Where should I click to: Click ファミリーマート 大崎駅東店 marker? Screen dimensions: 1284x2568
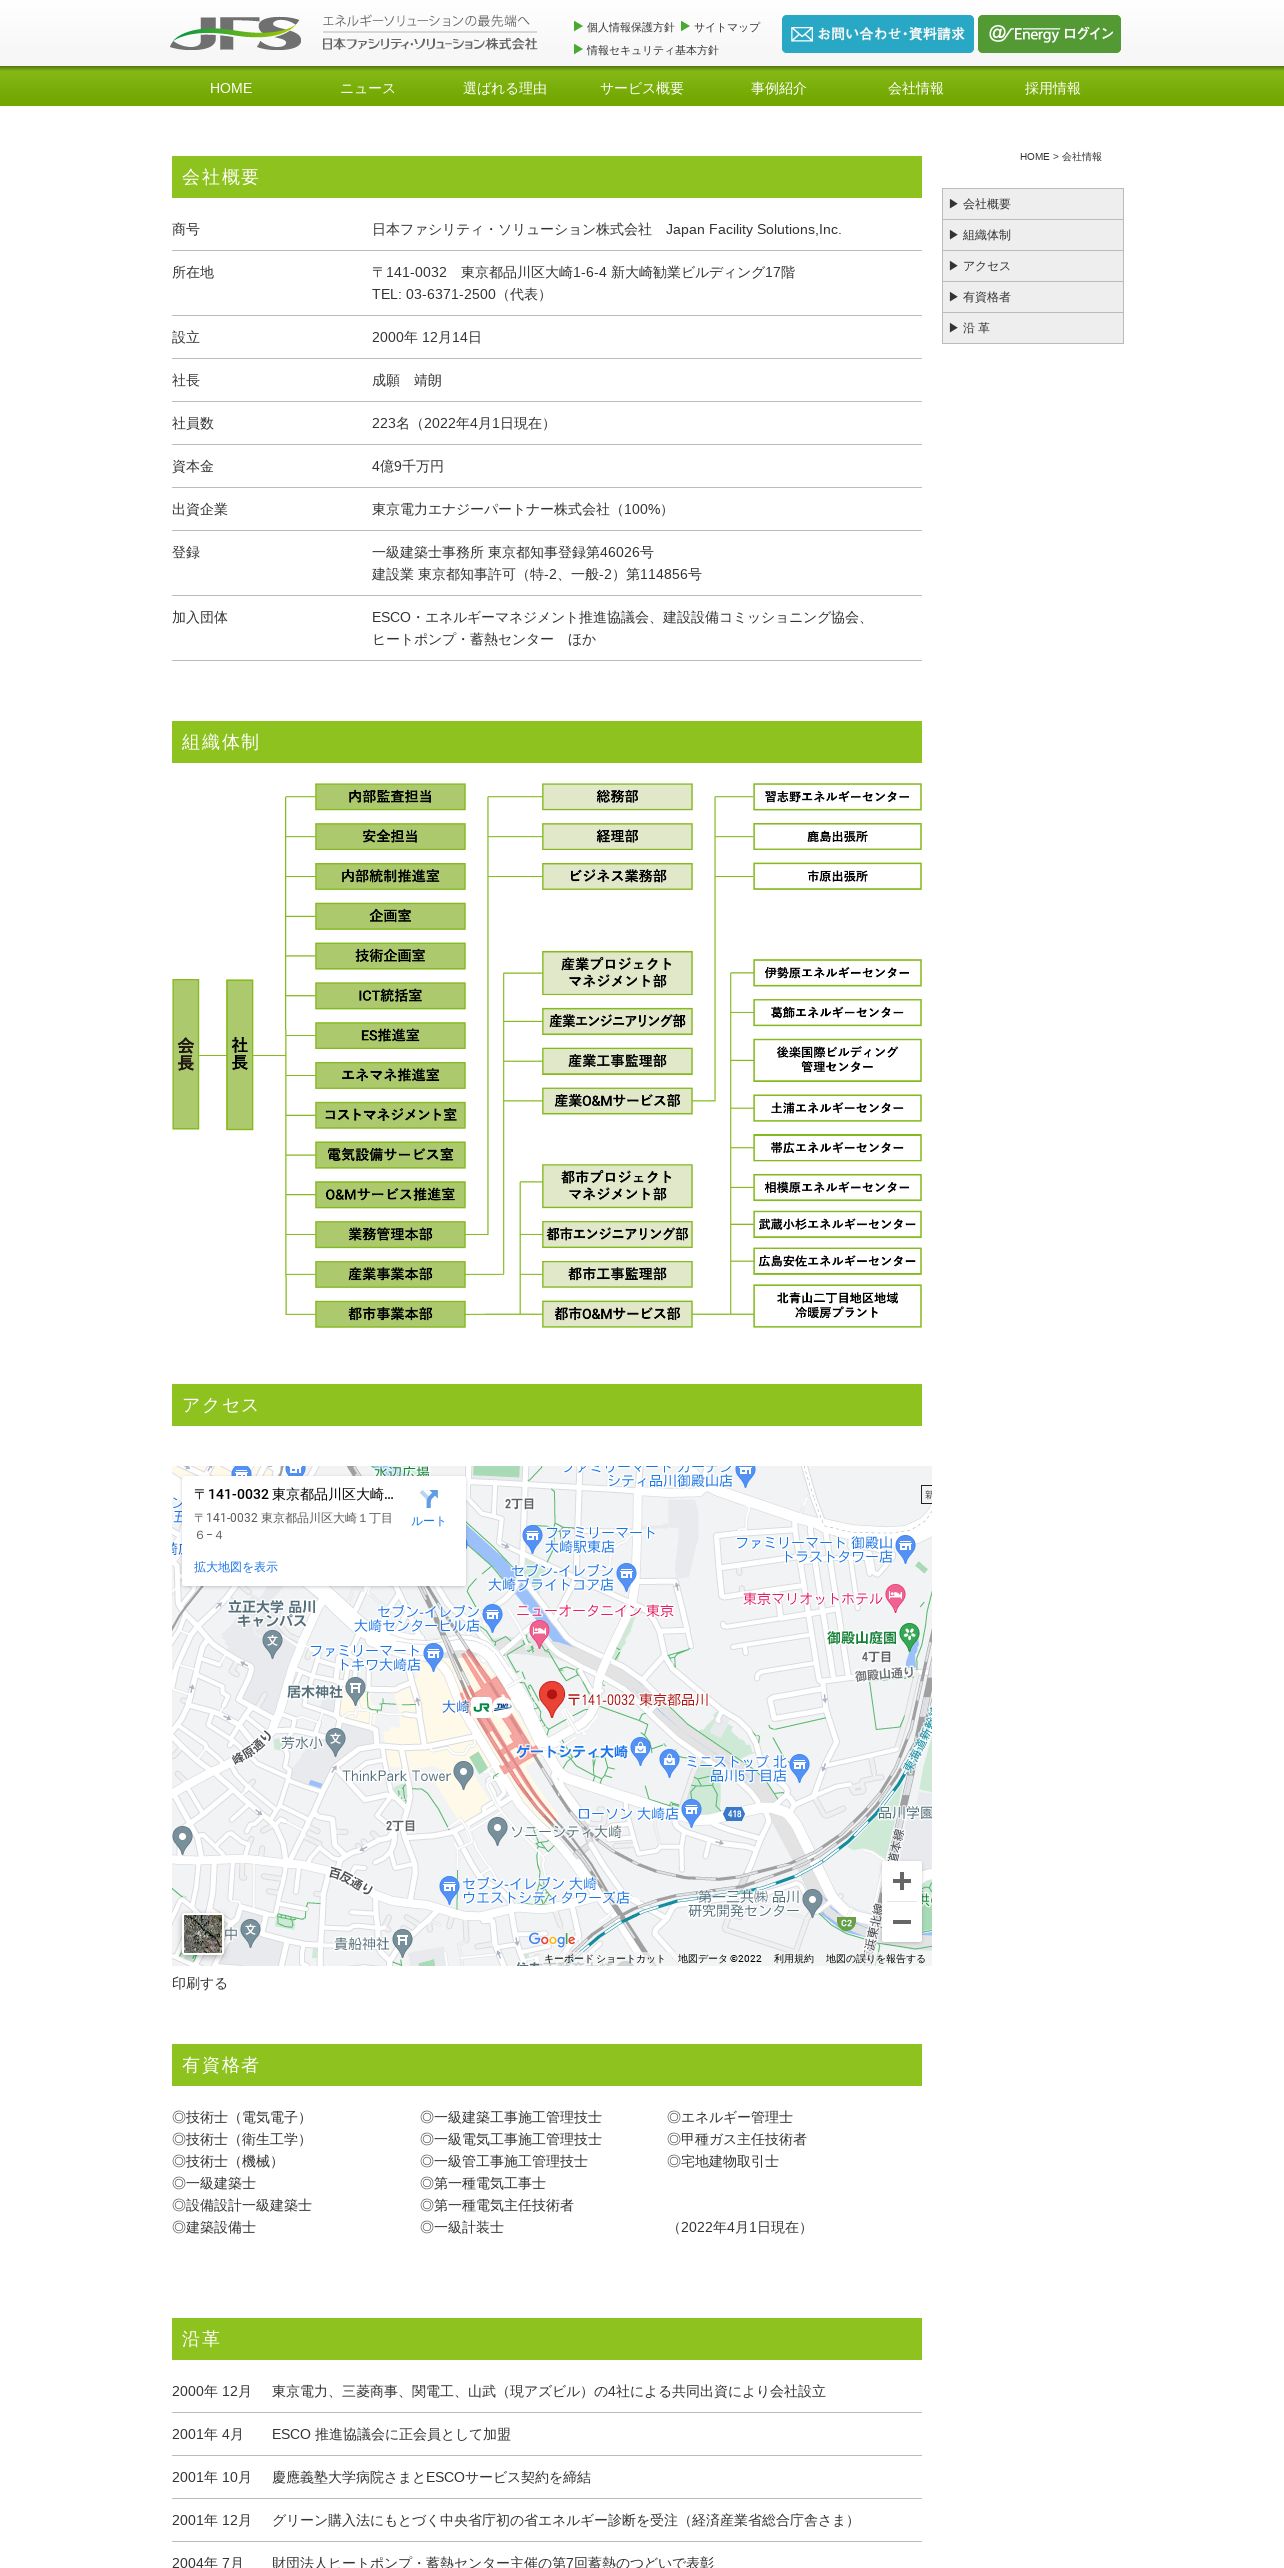click(x=533, y=1537)
